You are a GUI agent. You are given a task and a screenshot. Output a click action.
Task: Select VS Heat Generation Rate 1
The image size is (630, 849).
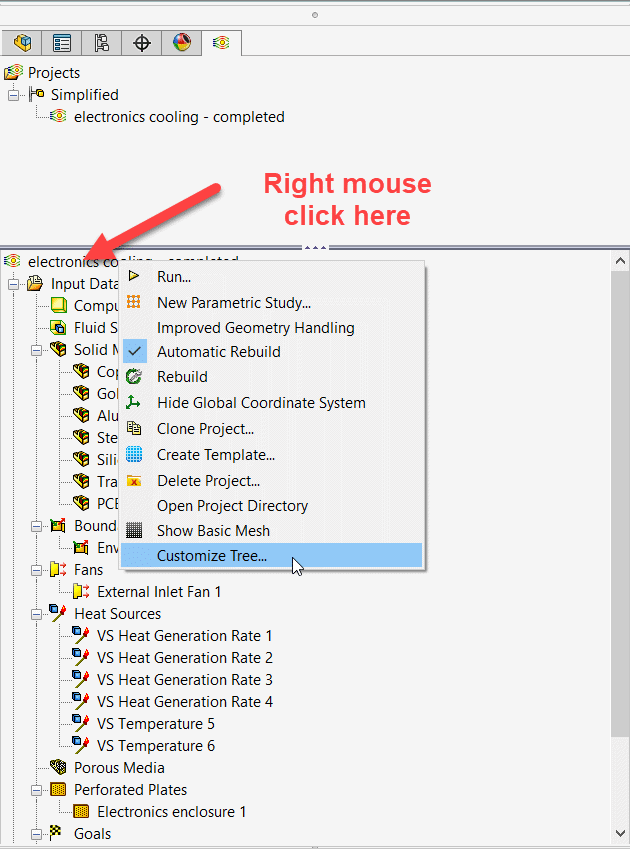[x=185, y=636]
